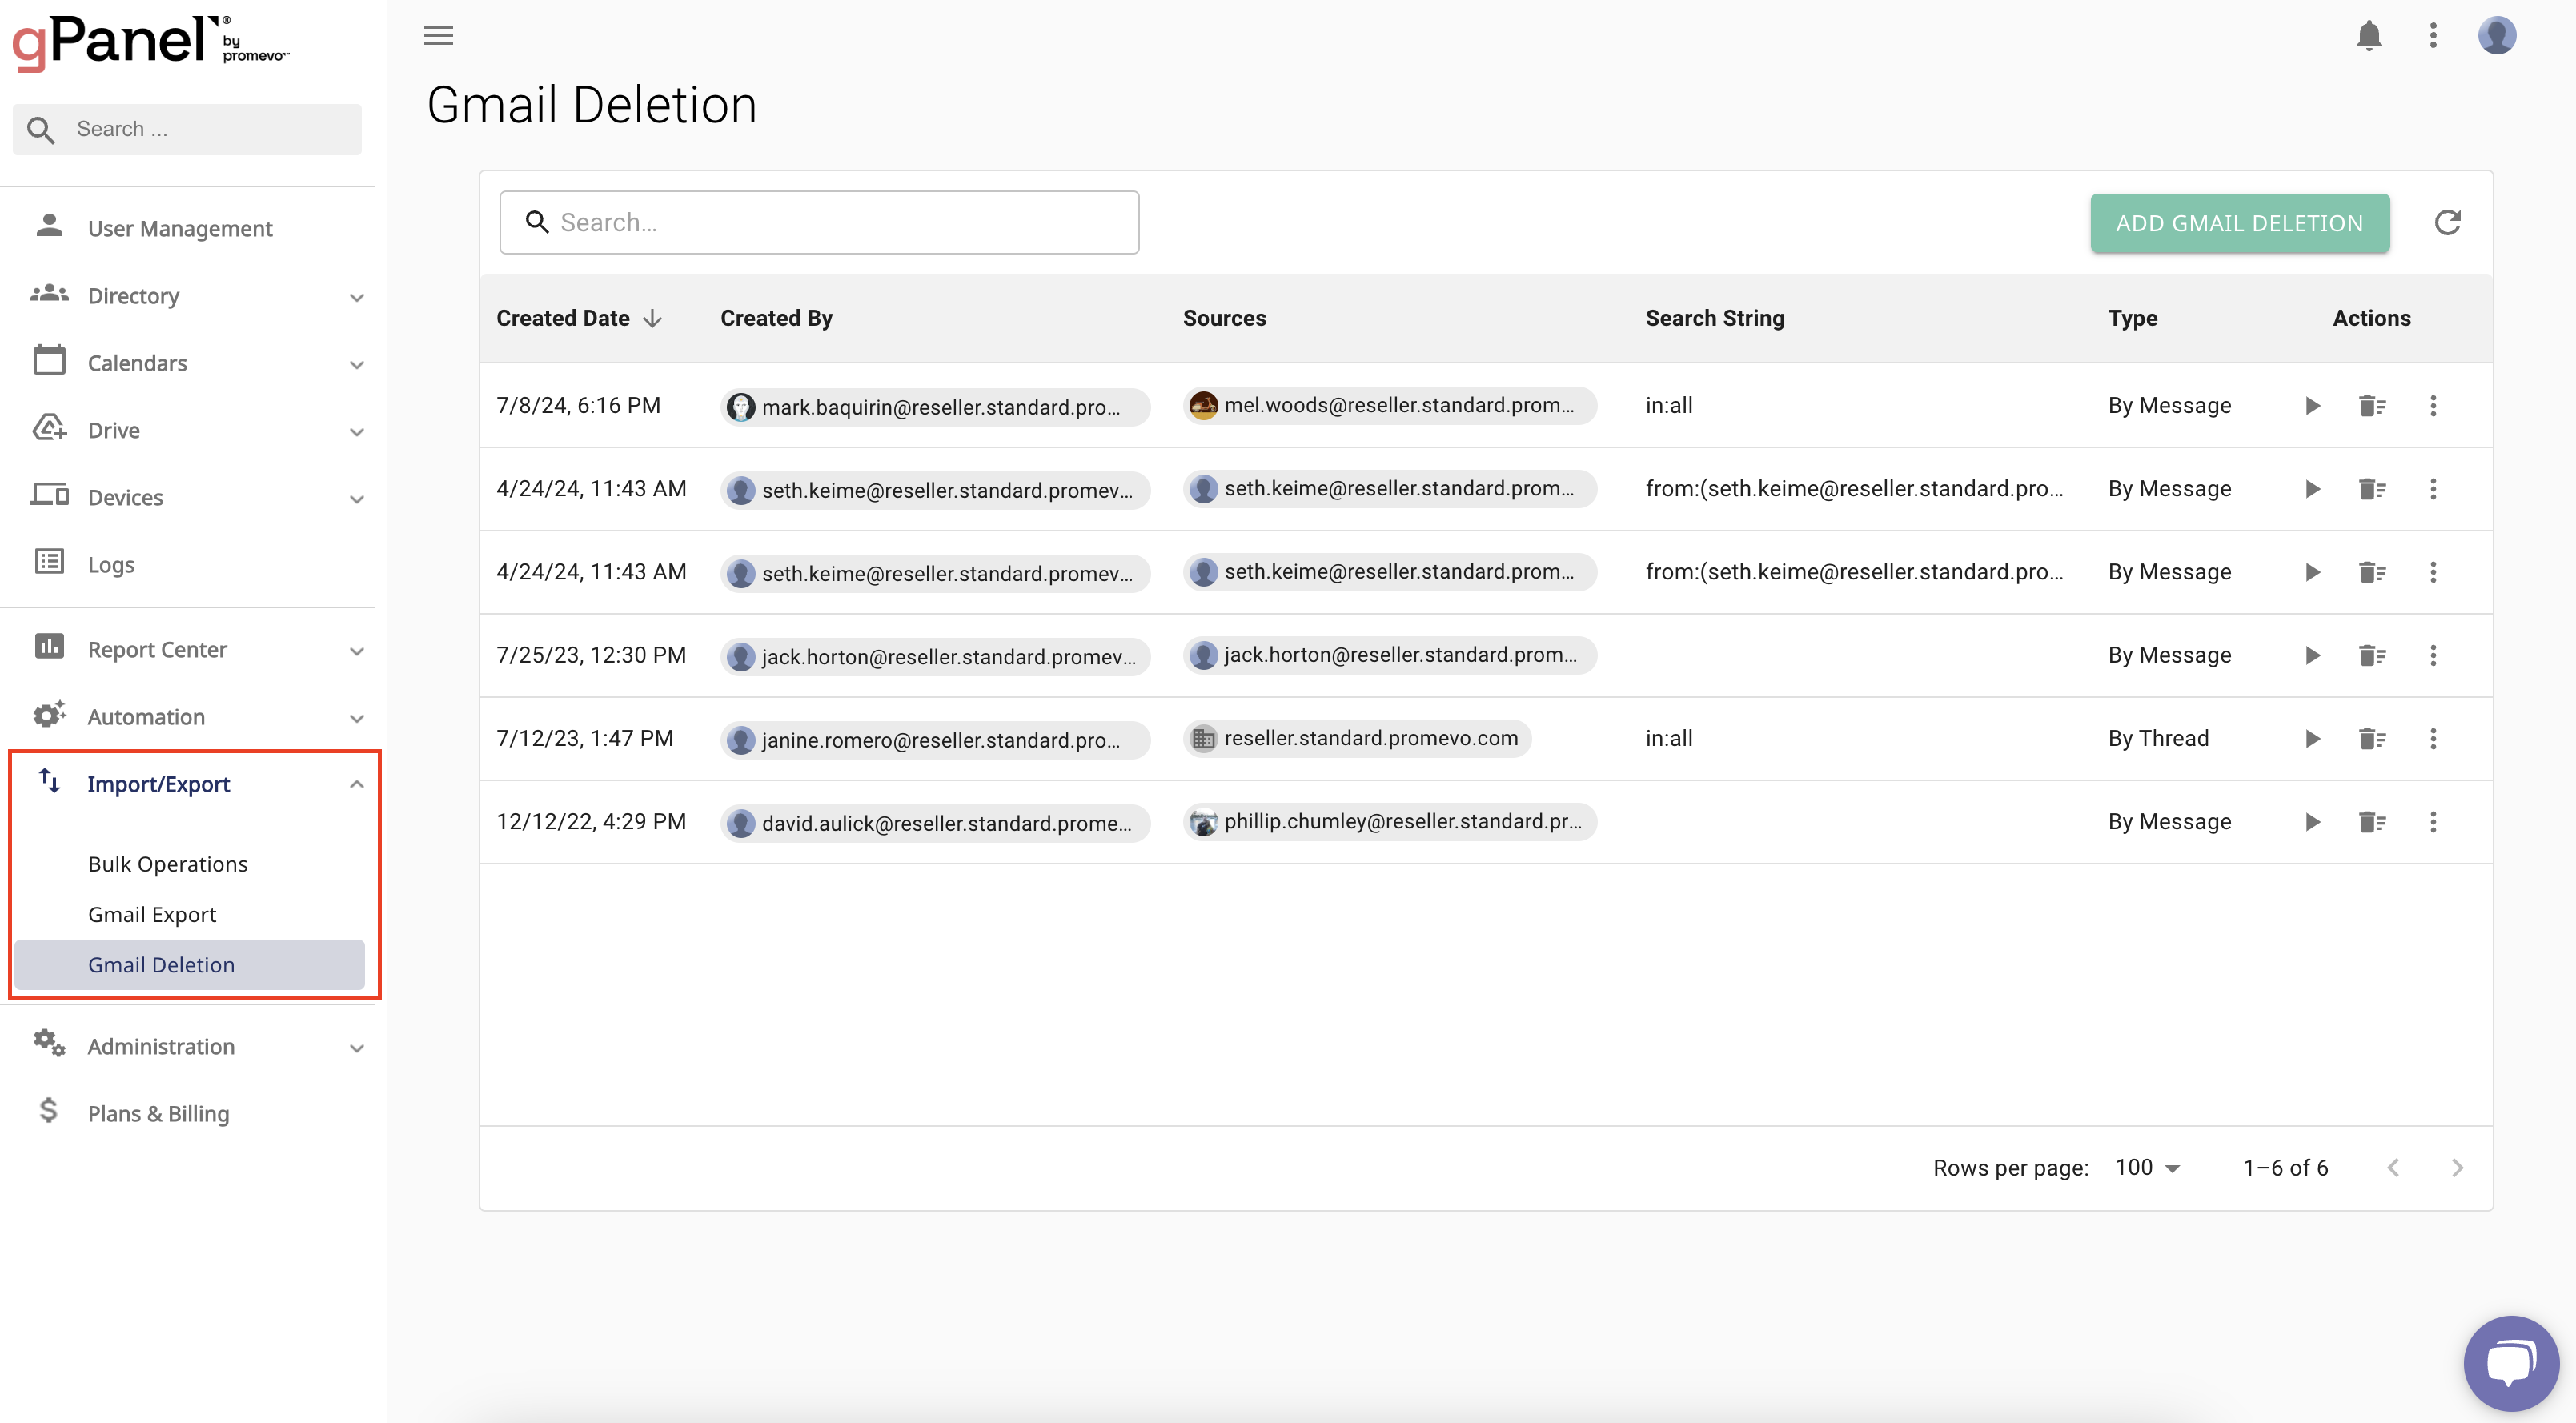Sort by the Sources column
Viewport: 2576px width, 1423px height.
coord(1224,318)
